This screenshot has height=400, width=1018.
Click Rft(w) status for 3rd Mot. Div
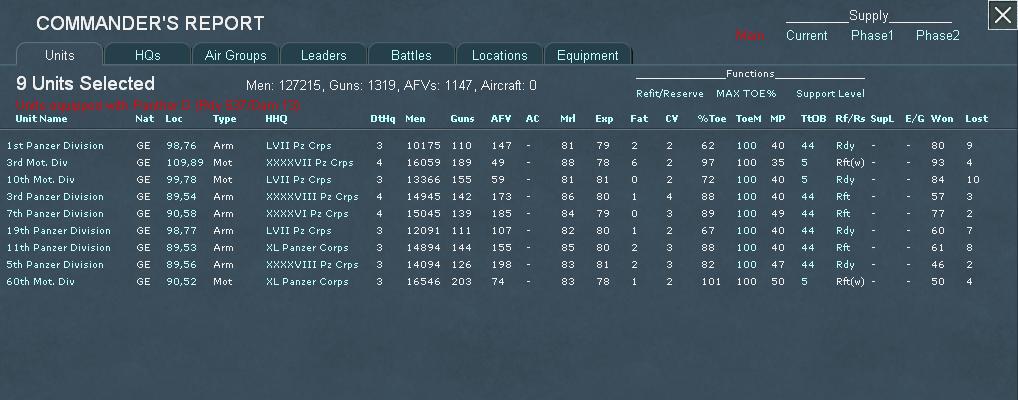point(850,162)
